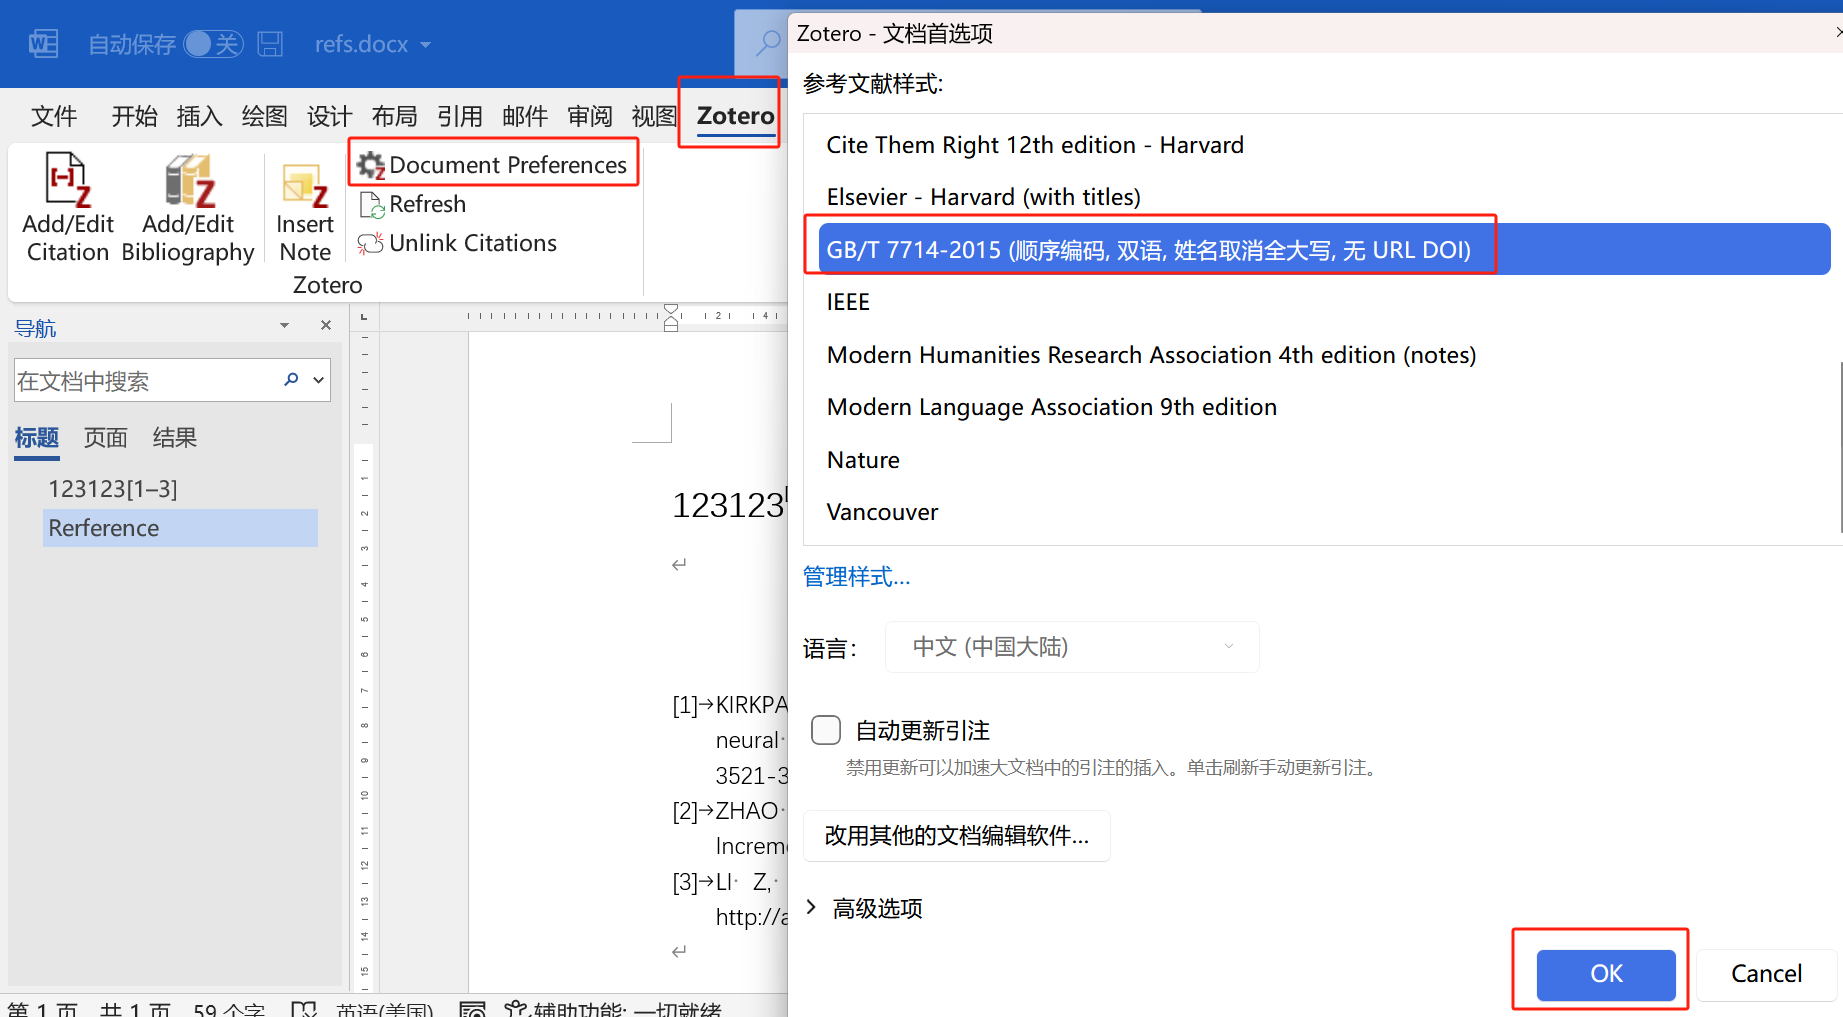The height and width of the screenshot is (1017, 1843).
Task: Select the 结果 navigation tab
Action: pos(175,438)
